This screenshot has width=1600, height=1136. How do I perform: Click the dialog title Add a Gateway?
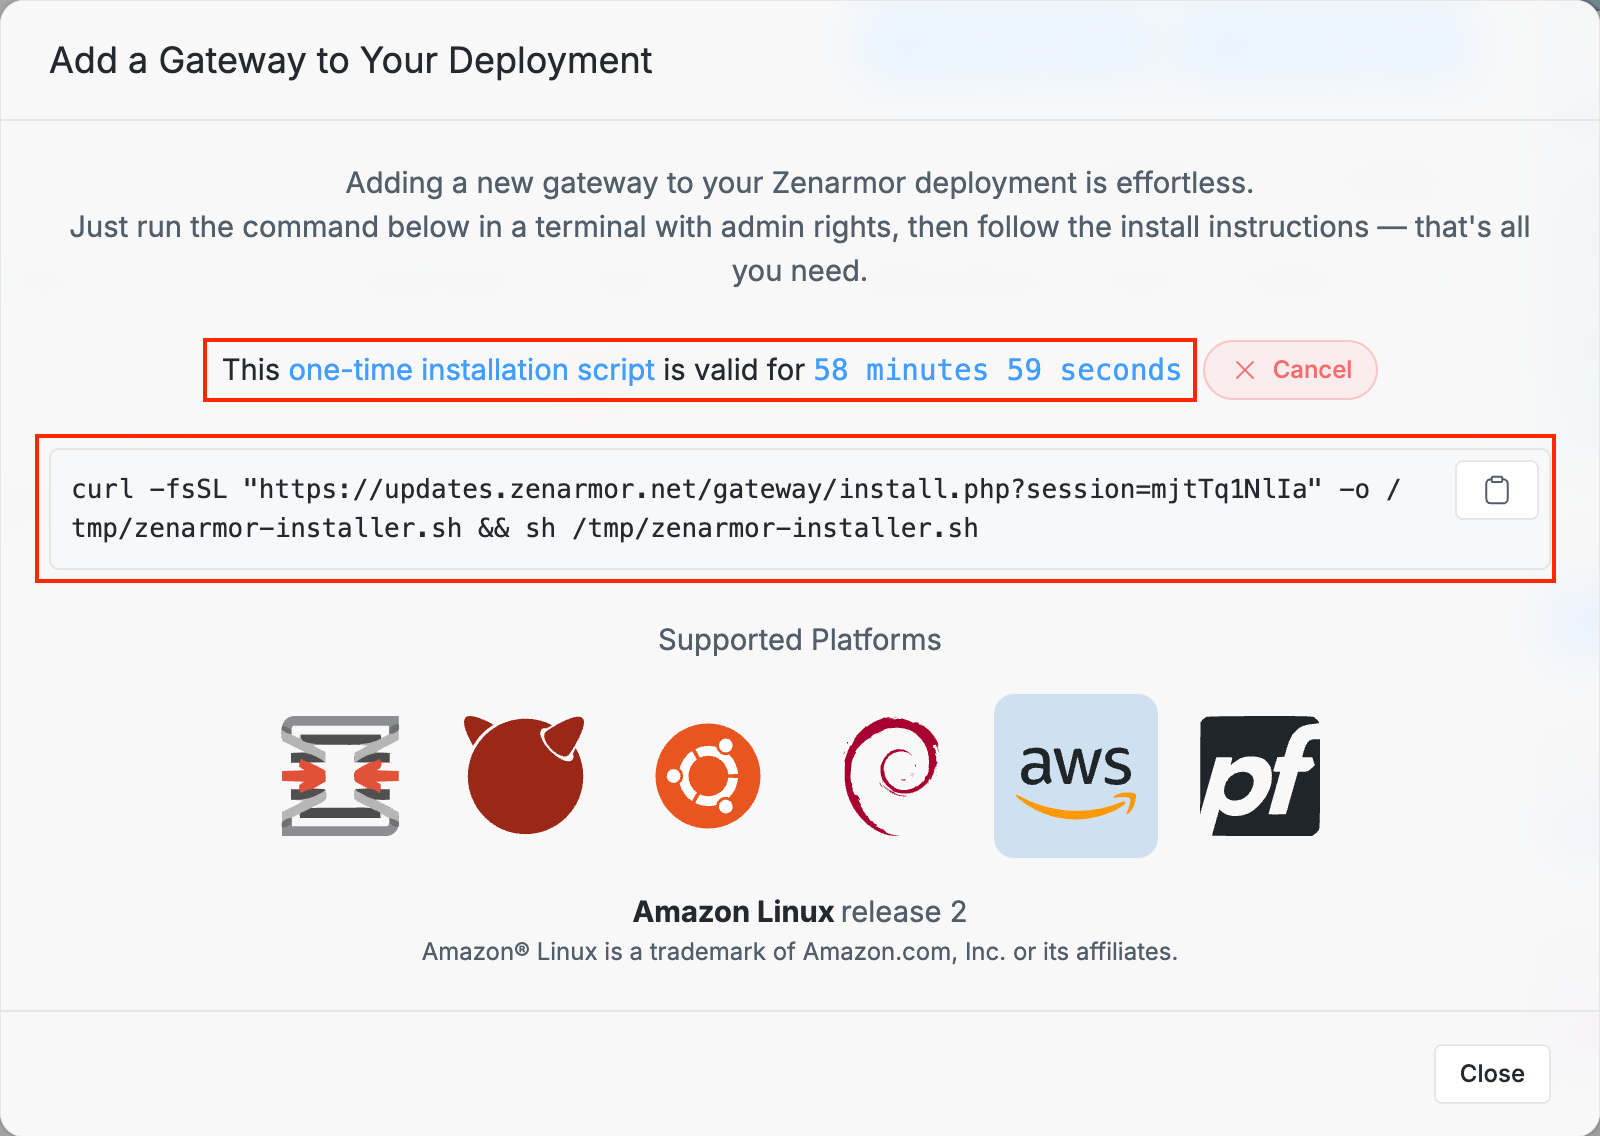(351, 60)
